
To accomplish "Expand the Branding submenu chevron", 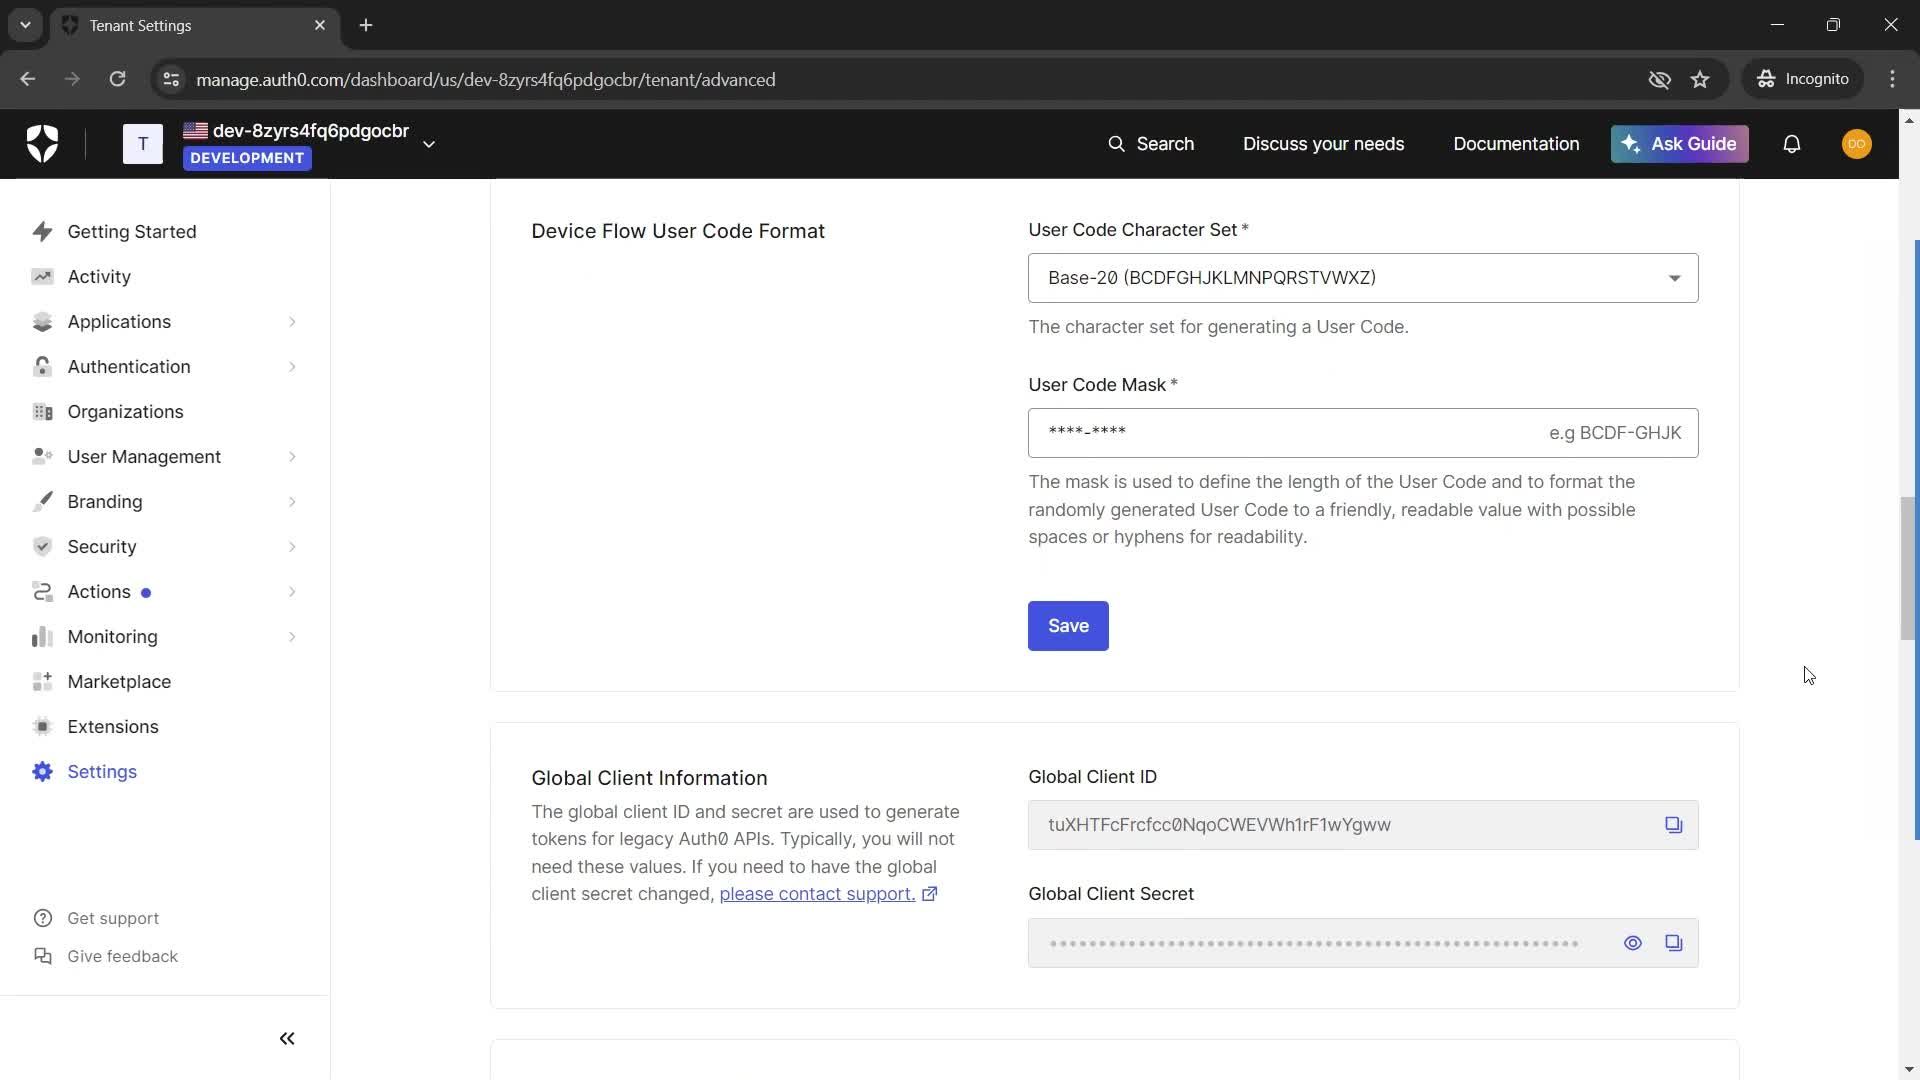I will [292, 502].
